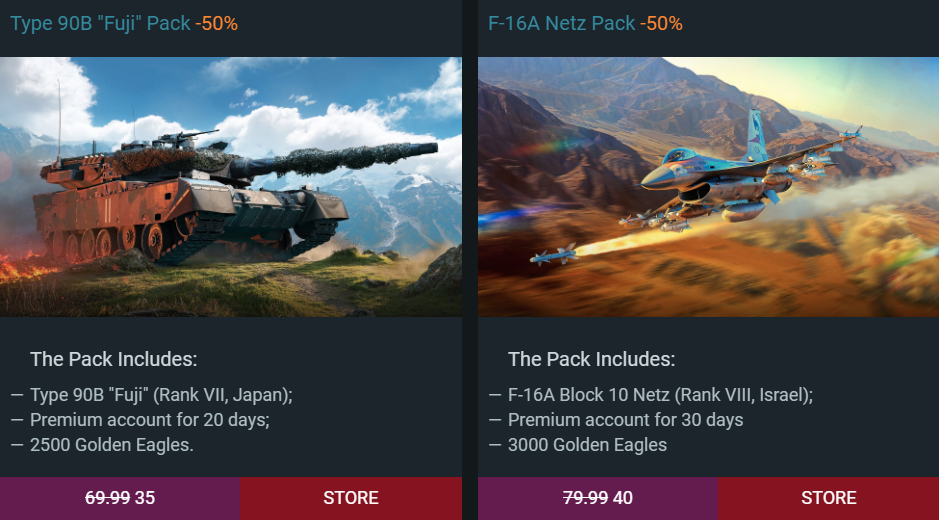Click "Premium account for 20 days" text
This screenshot has height=520, width=939.
pyautogui.click(x=150, y=420)
